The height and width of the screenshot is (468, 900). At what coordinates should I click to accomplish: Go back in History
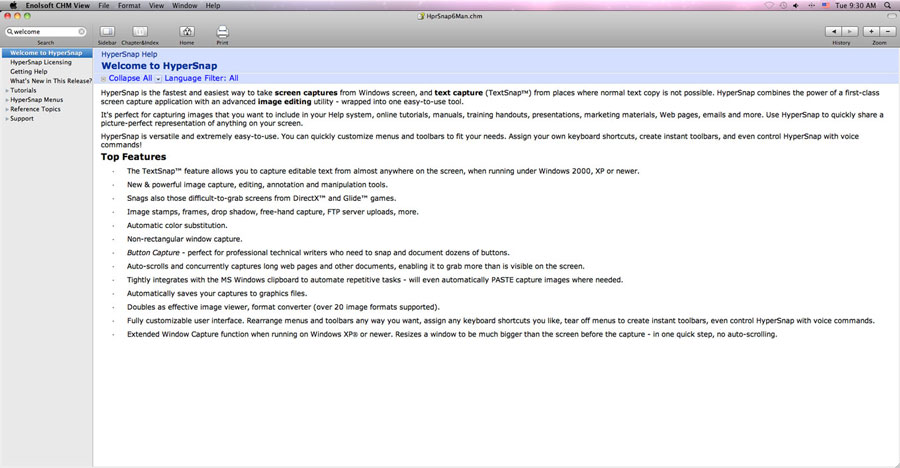coord(833,32)
